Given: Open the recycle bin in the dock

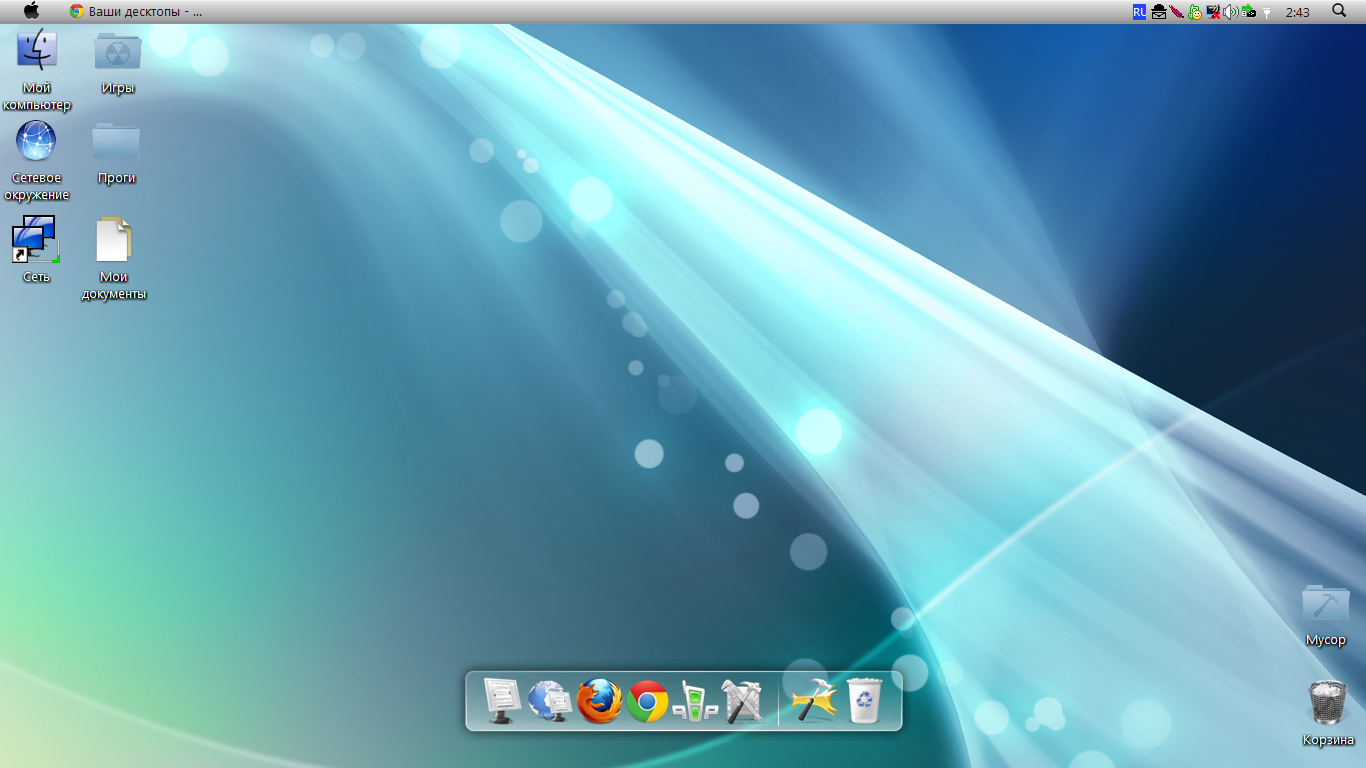Looking at the screenshot, I should pyautogui.click(x=865, y=700).
